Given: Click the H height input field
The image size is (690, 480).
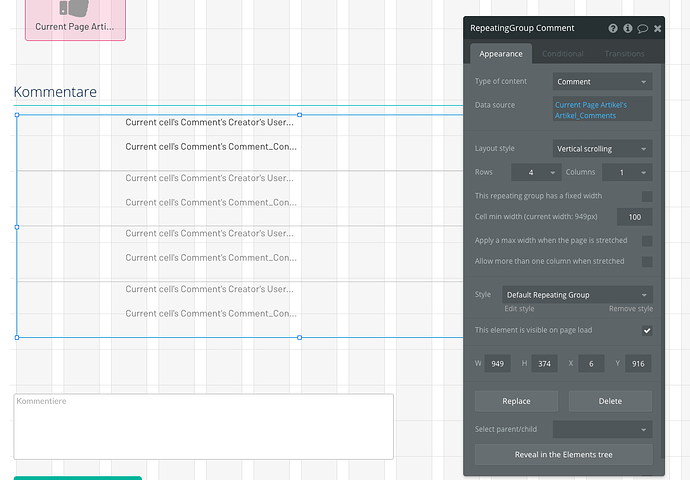Looking at the screenshot, I should [544, 364].
